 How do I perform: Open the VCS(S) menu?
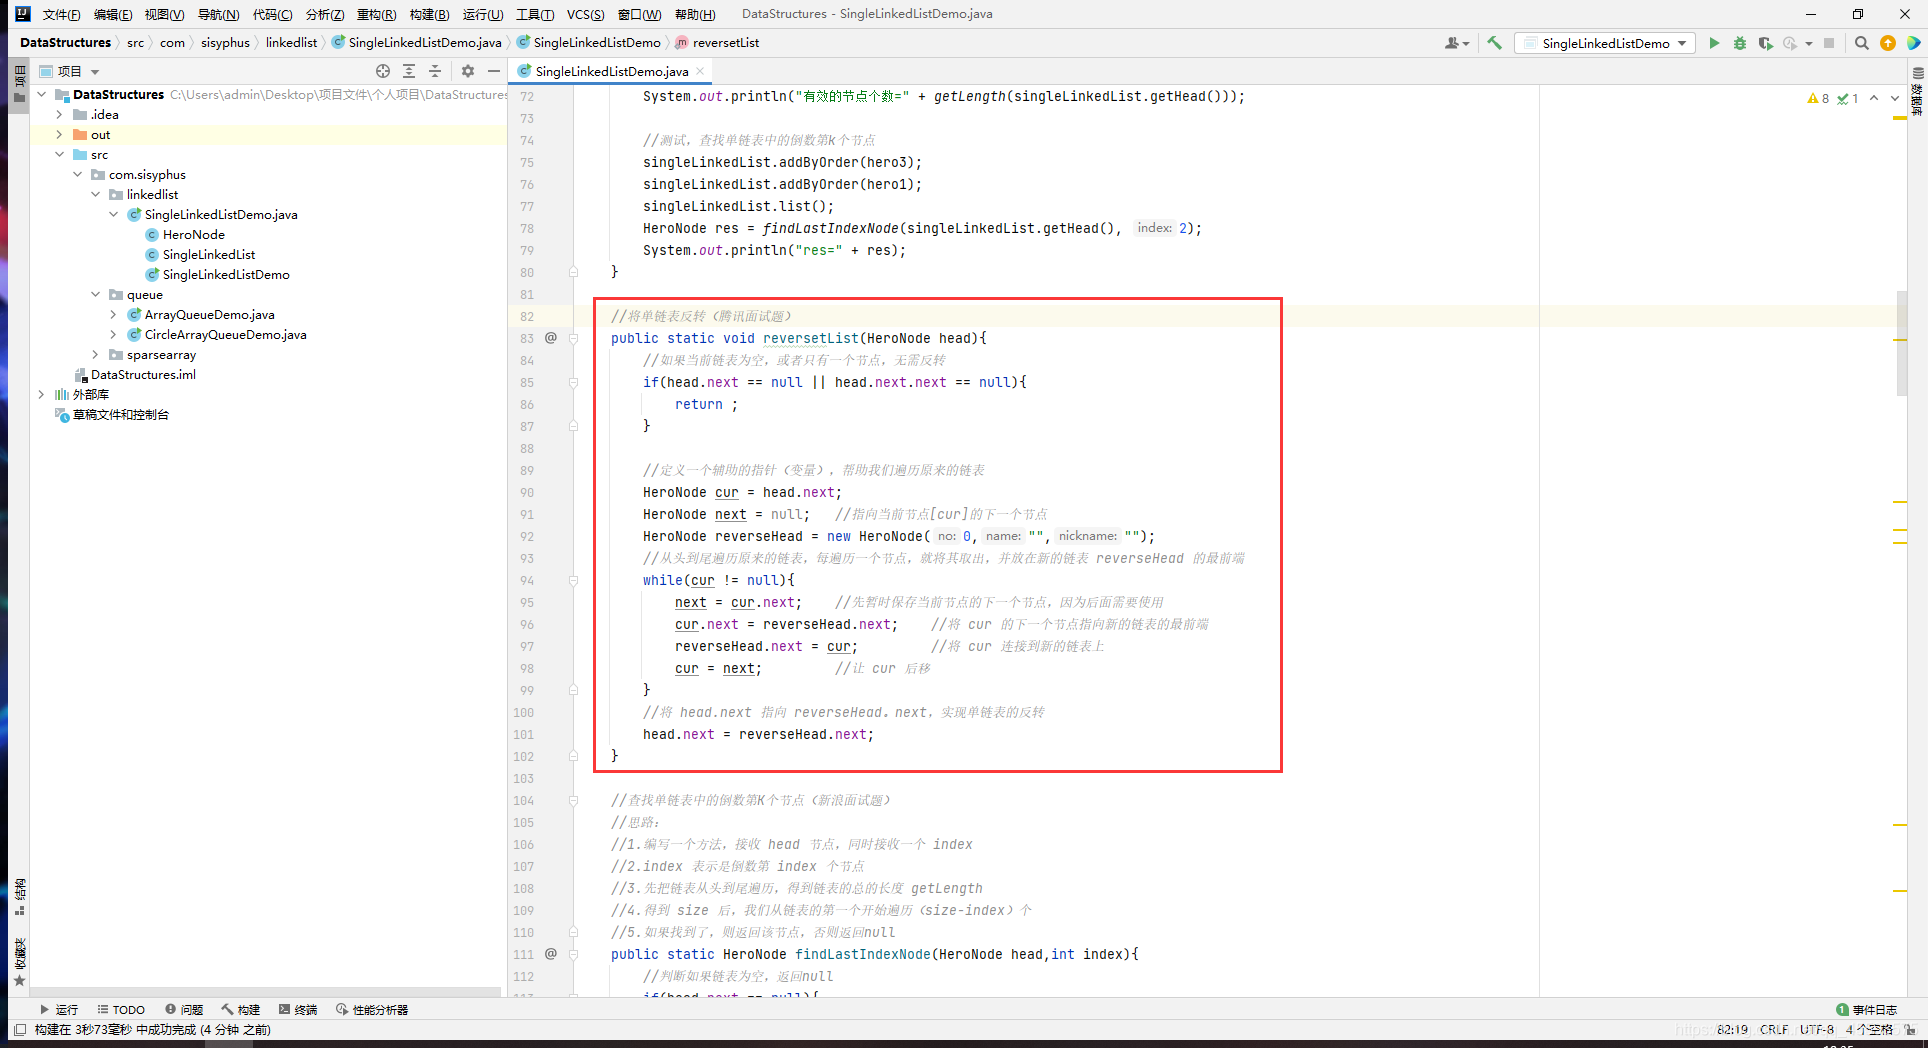pos(585,14)
